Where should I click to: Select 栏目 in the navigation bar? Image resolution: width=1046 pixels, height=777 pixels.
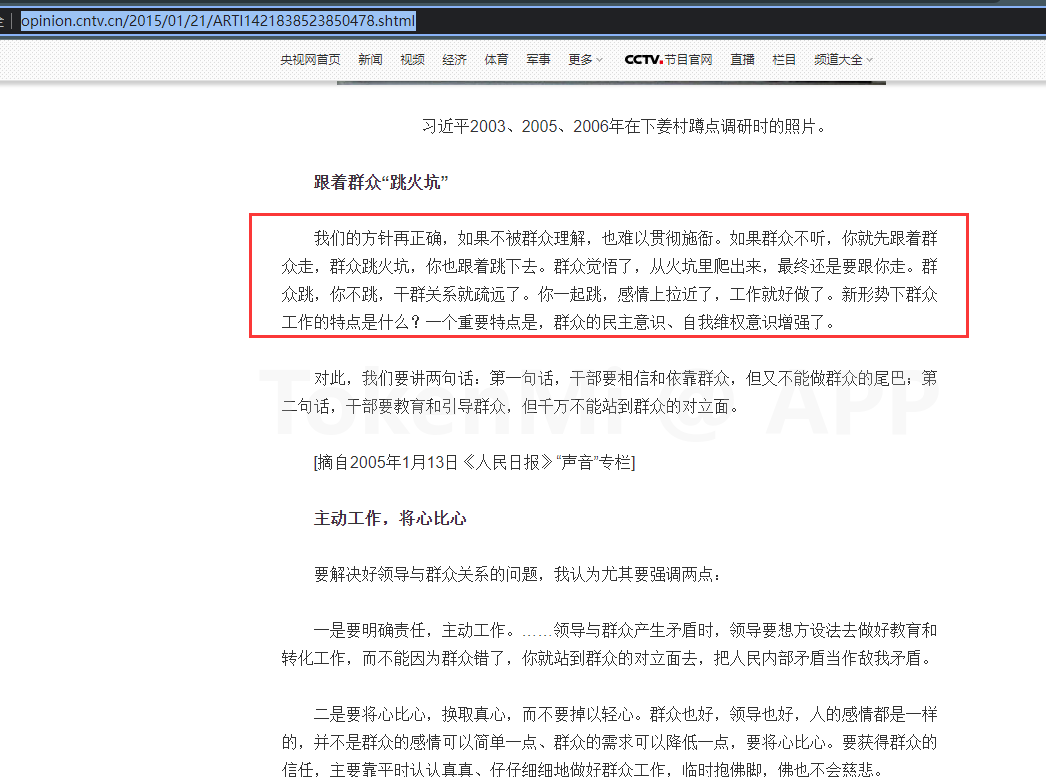[x=784, y=60]
